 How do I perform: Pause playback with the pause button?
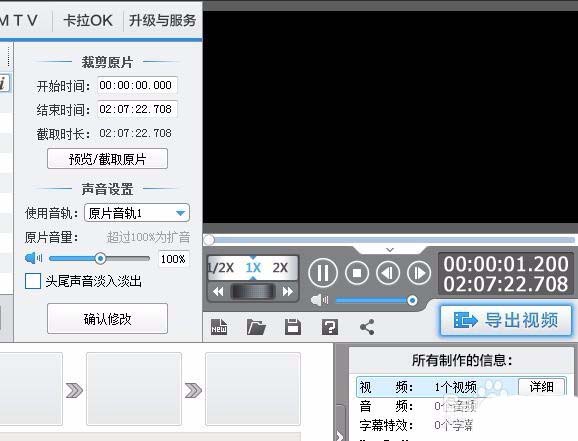(x=323, y=273)
